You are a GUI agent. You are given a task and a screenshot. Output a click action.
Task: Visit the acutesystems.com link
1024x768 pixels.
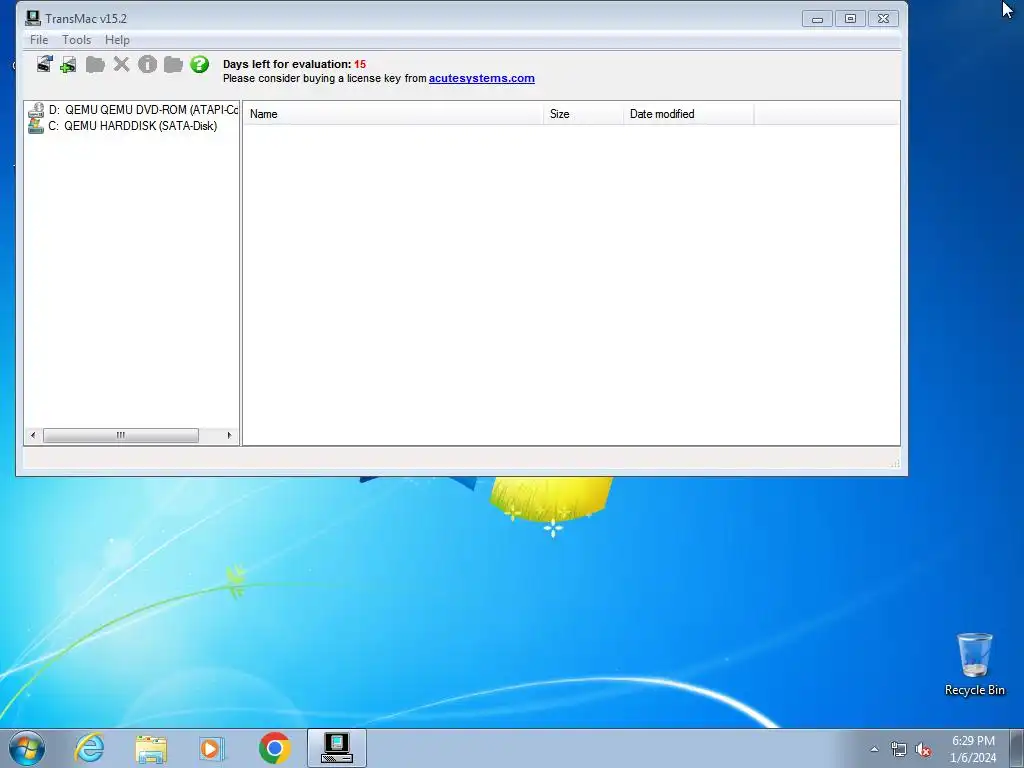[481, 78]
